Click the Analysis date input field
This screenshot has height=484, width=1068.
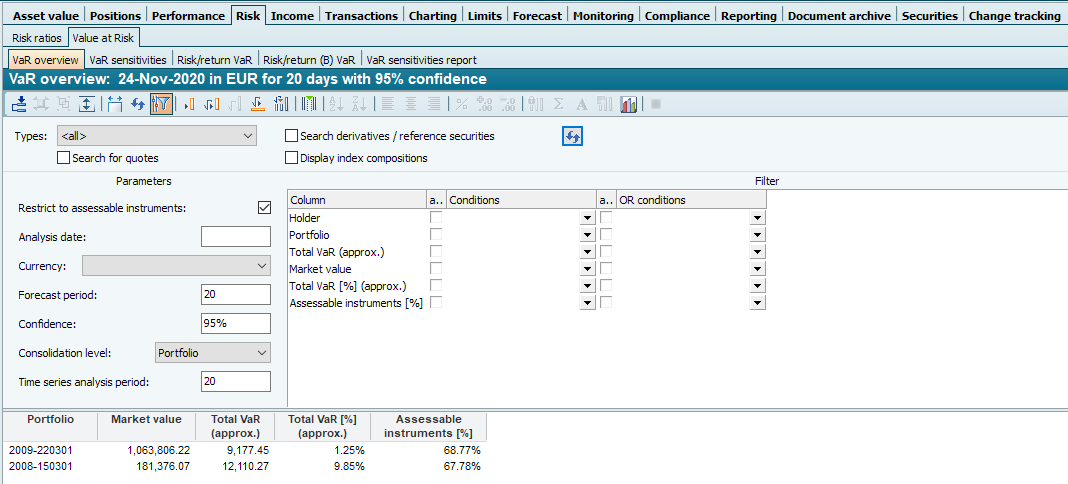[x=235, y=237]
